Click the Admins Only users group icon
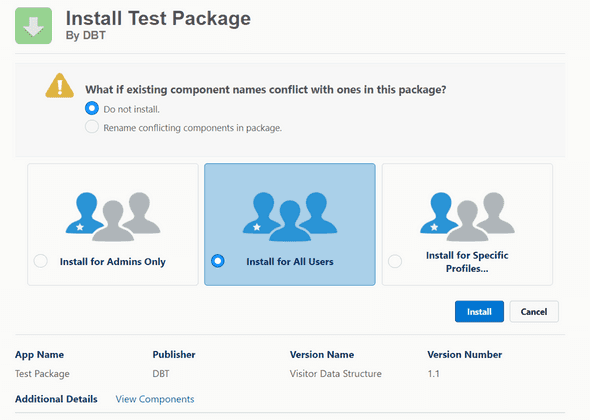Screen dimensions: 590x420 [x=113, y=216]
